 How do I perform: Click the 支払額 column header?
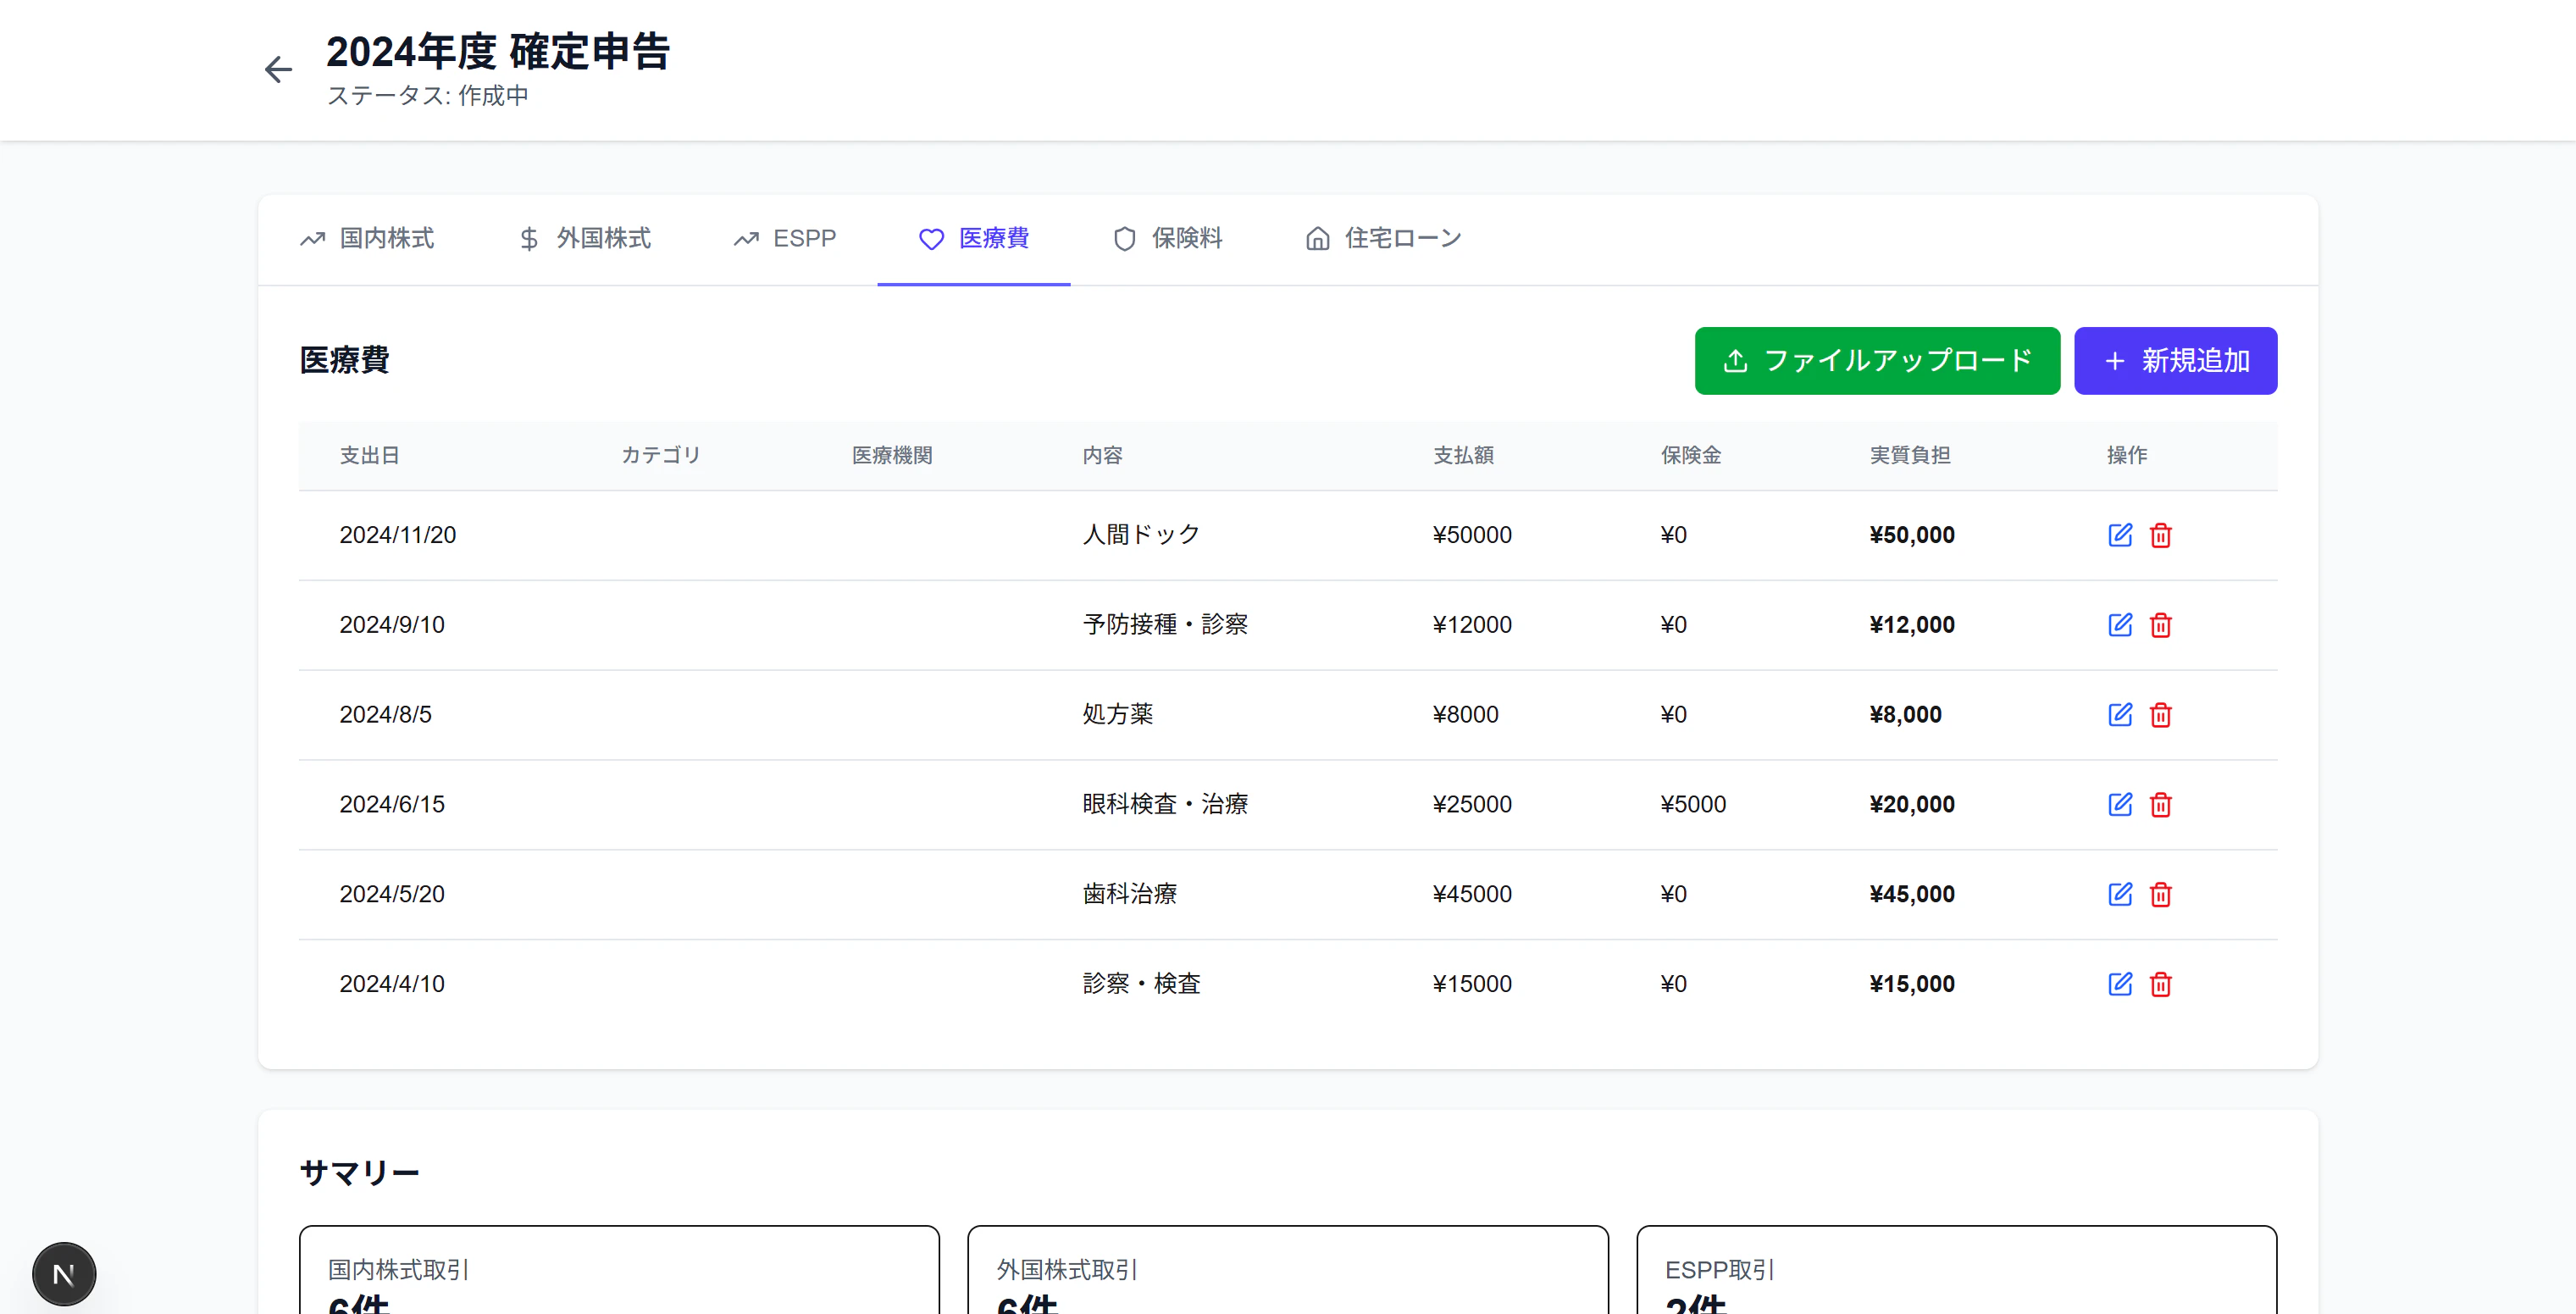tap(1463, 456)
